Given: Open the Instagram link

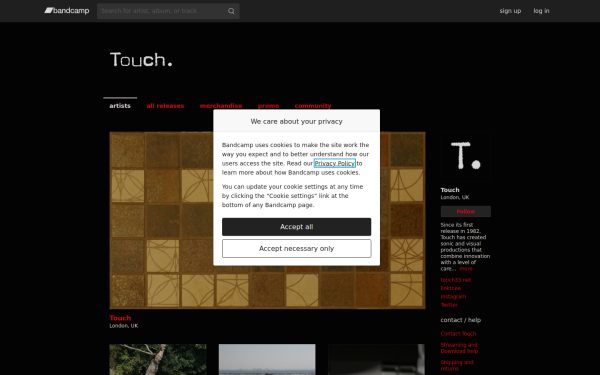Looking at the screenshot, I should point(453,297).
